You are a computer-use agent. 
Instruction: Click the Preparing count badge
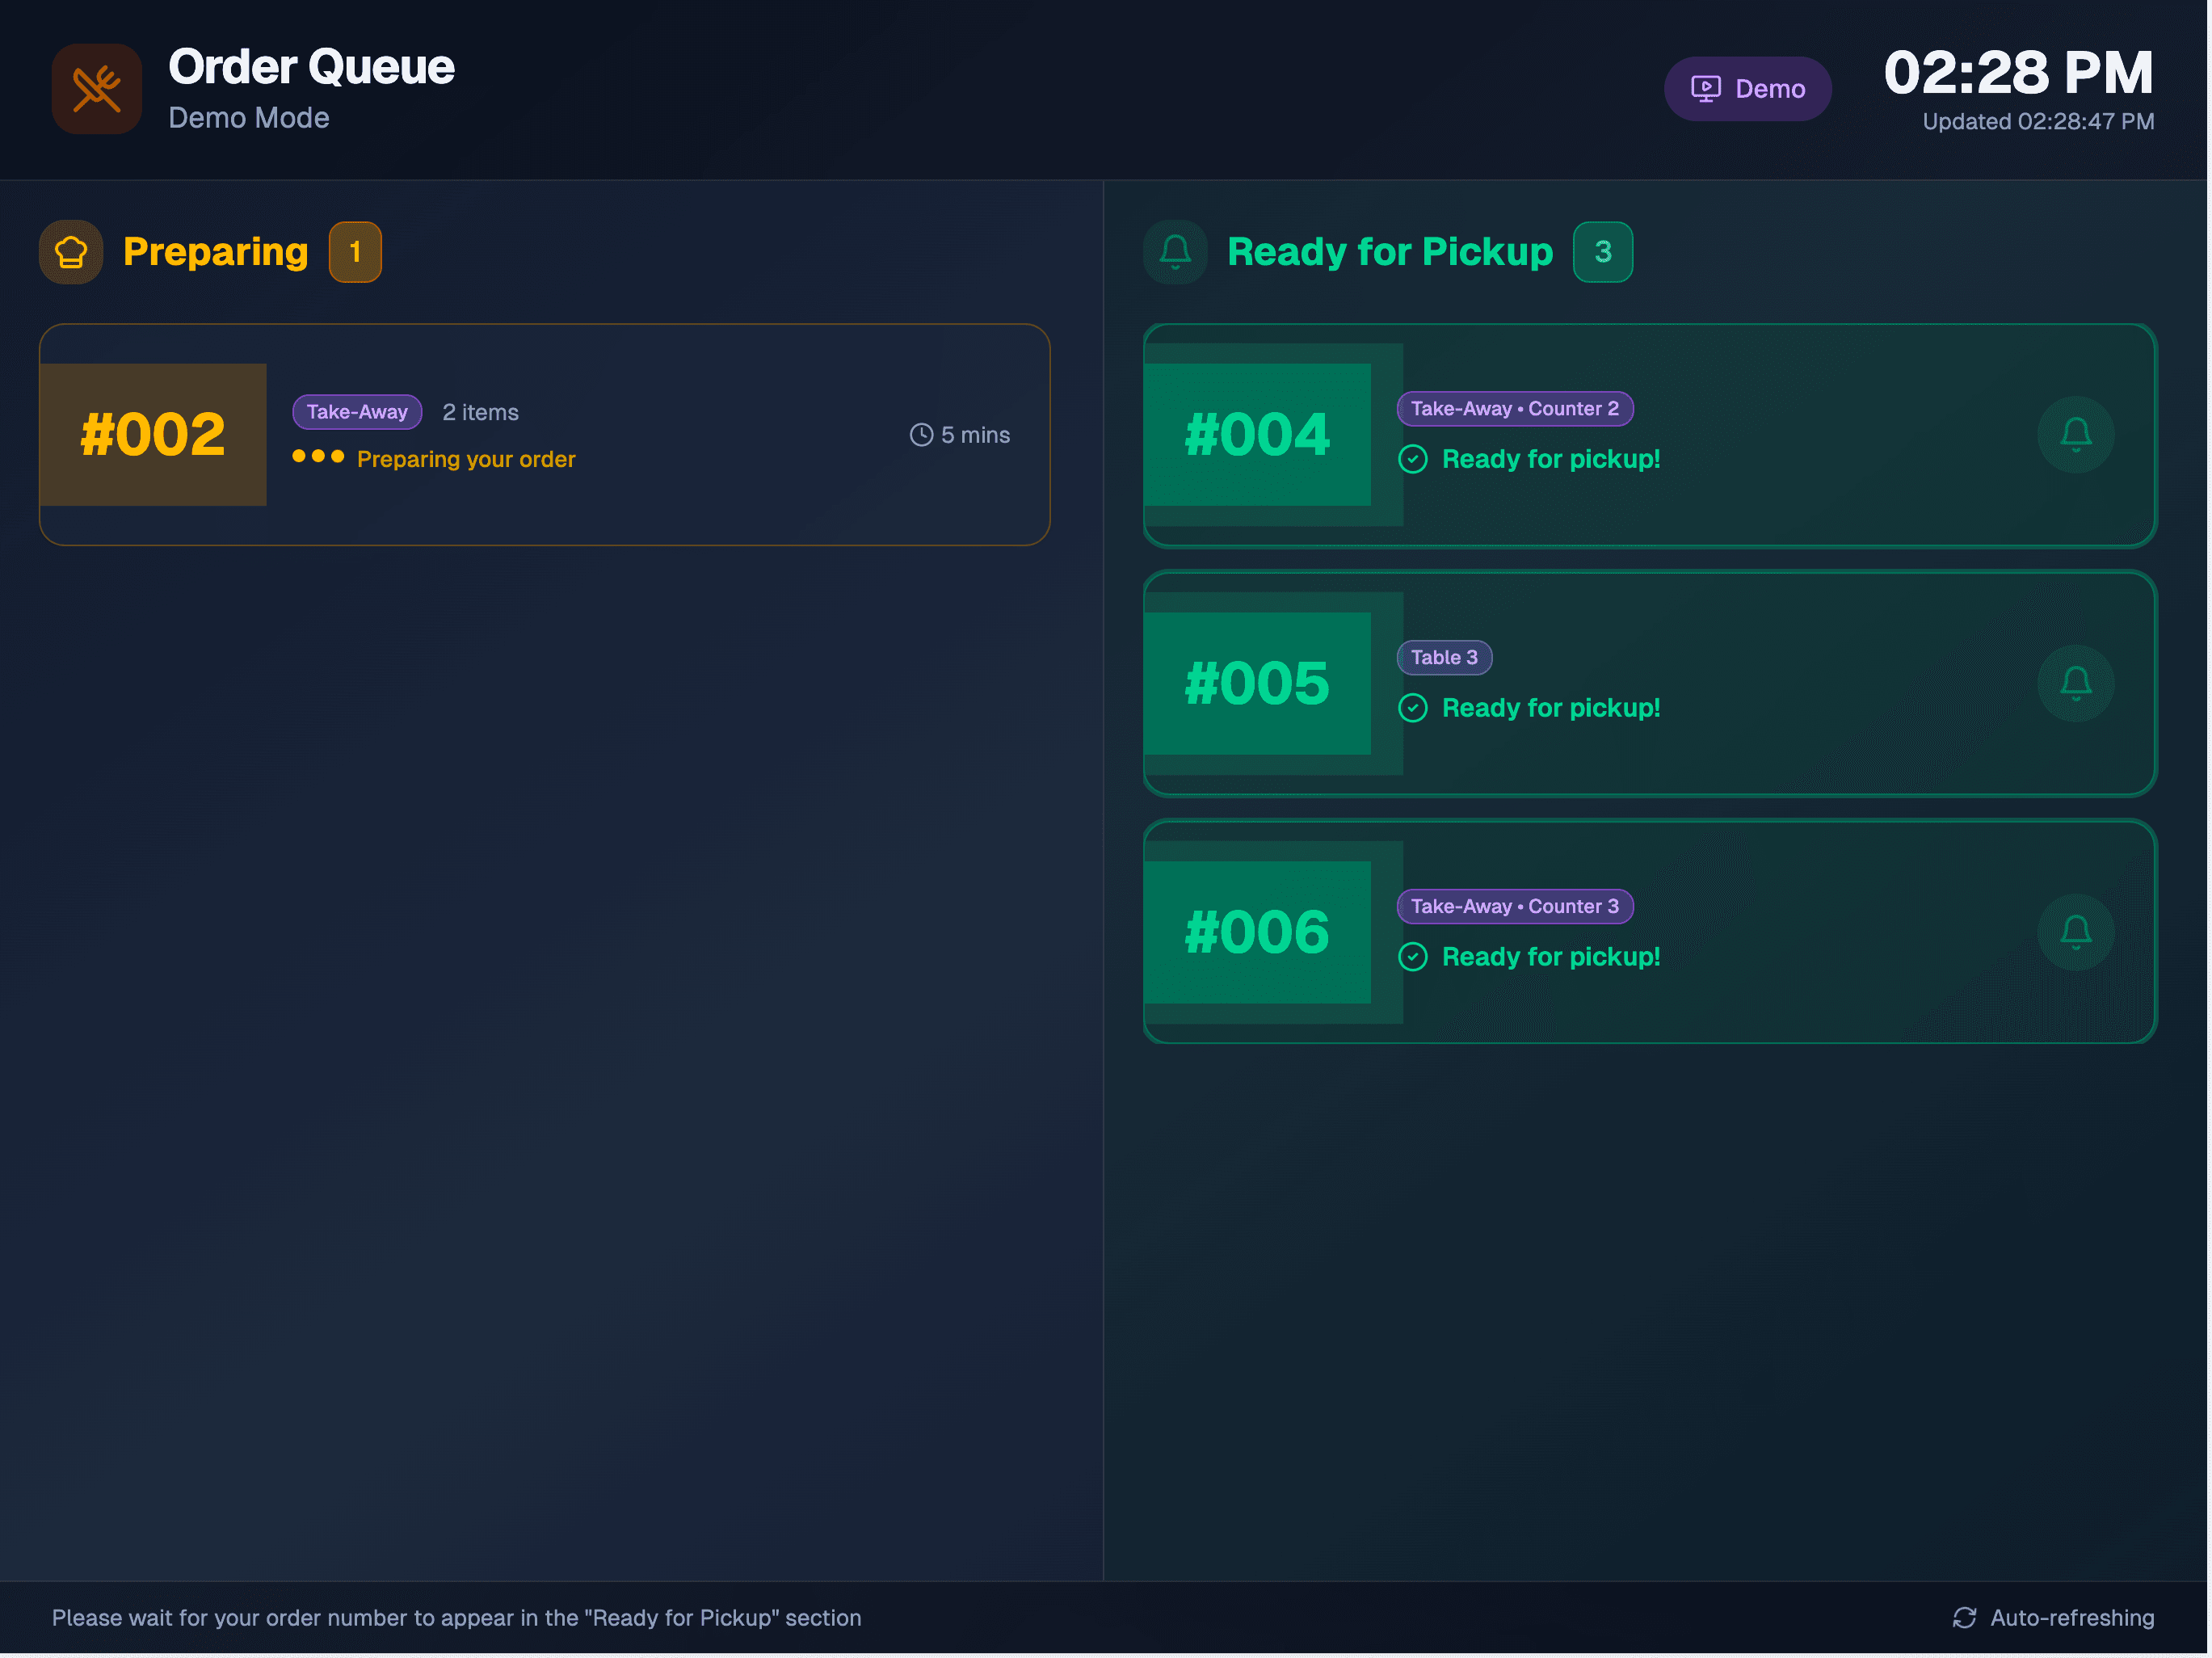point(355,252)
